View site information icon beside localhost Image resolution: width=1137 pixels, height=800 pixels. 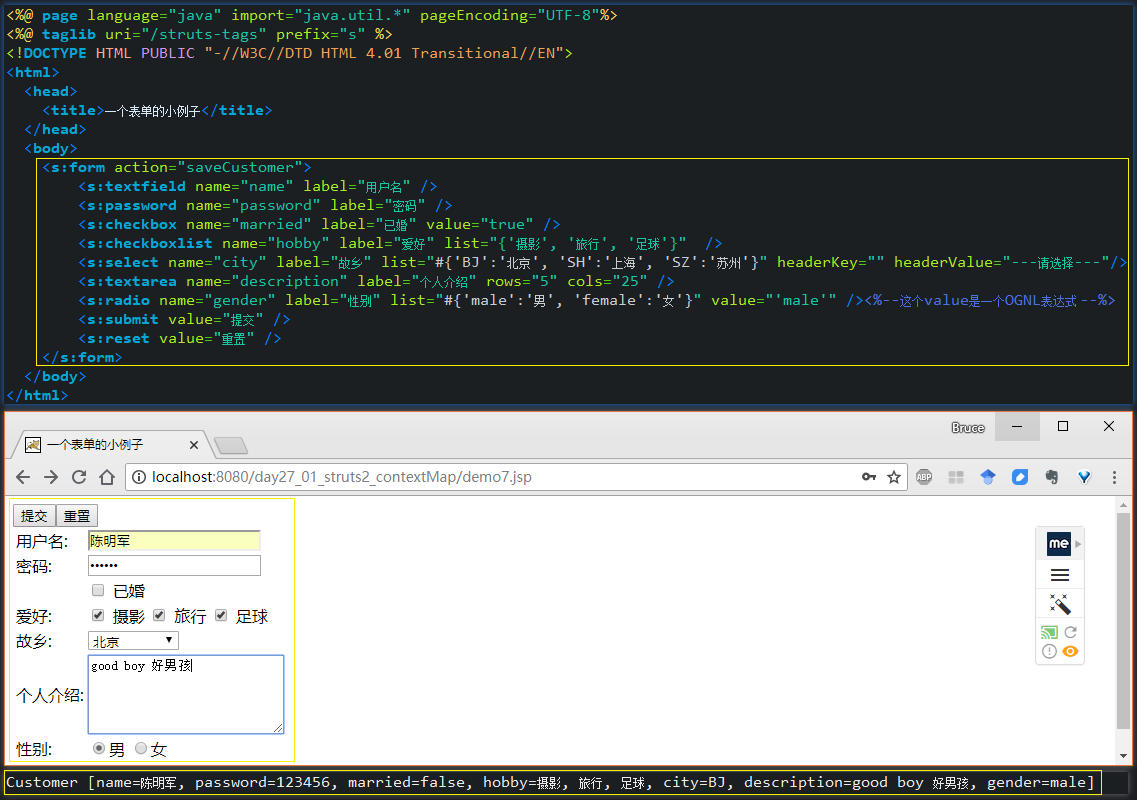138,477
